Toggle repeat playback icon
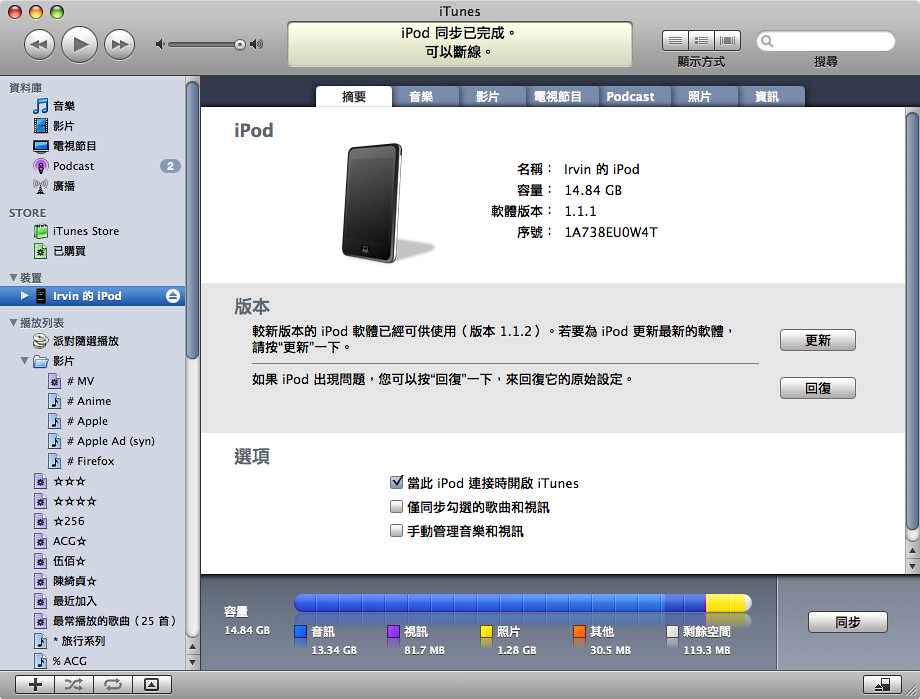This screenshot has height=699, width=920. point(112,684)
